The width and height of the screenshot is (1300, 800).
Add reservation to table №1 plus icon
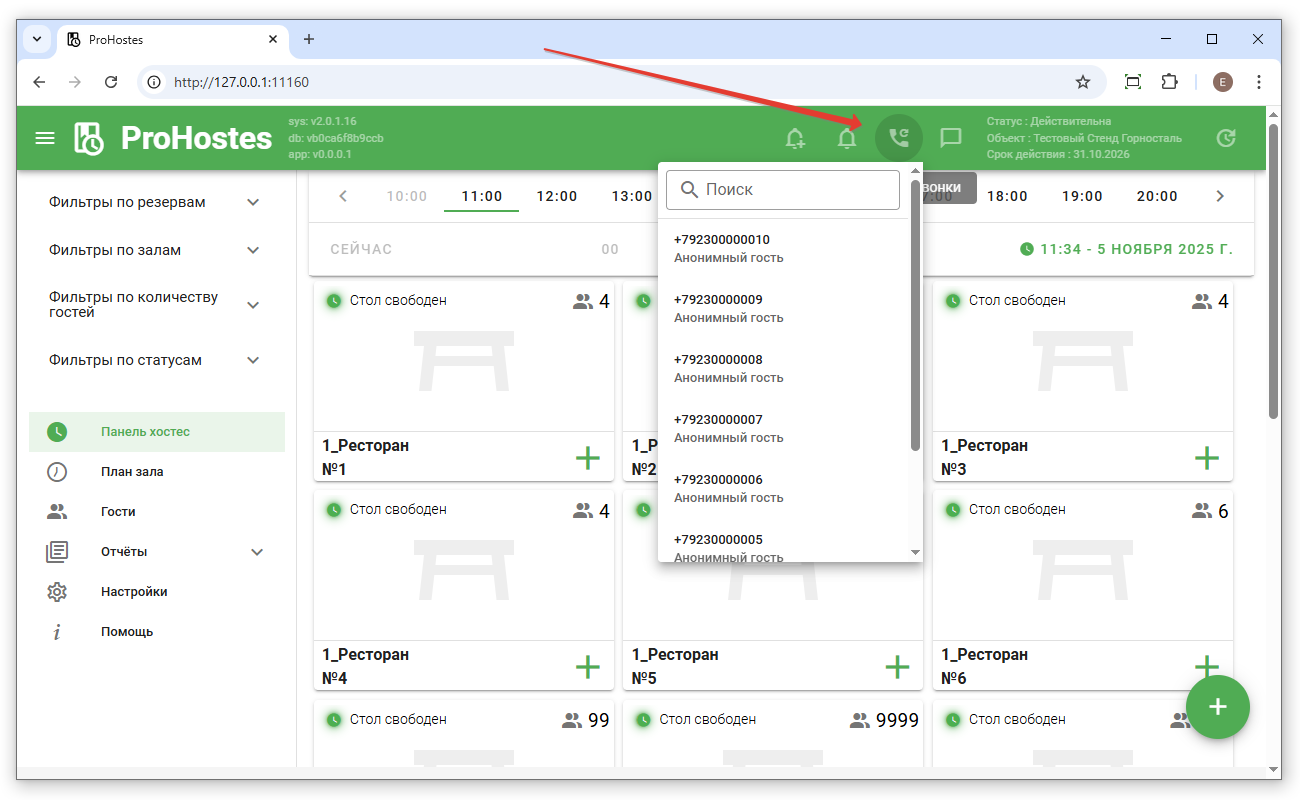tap(588, 458)
